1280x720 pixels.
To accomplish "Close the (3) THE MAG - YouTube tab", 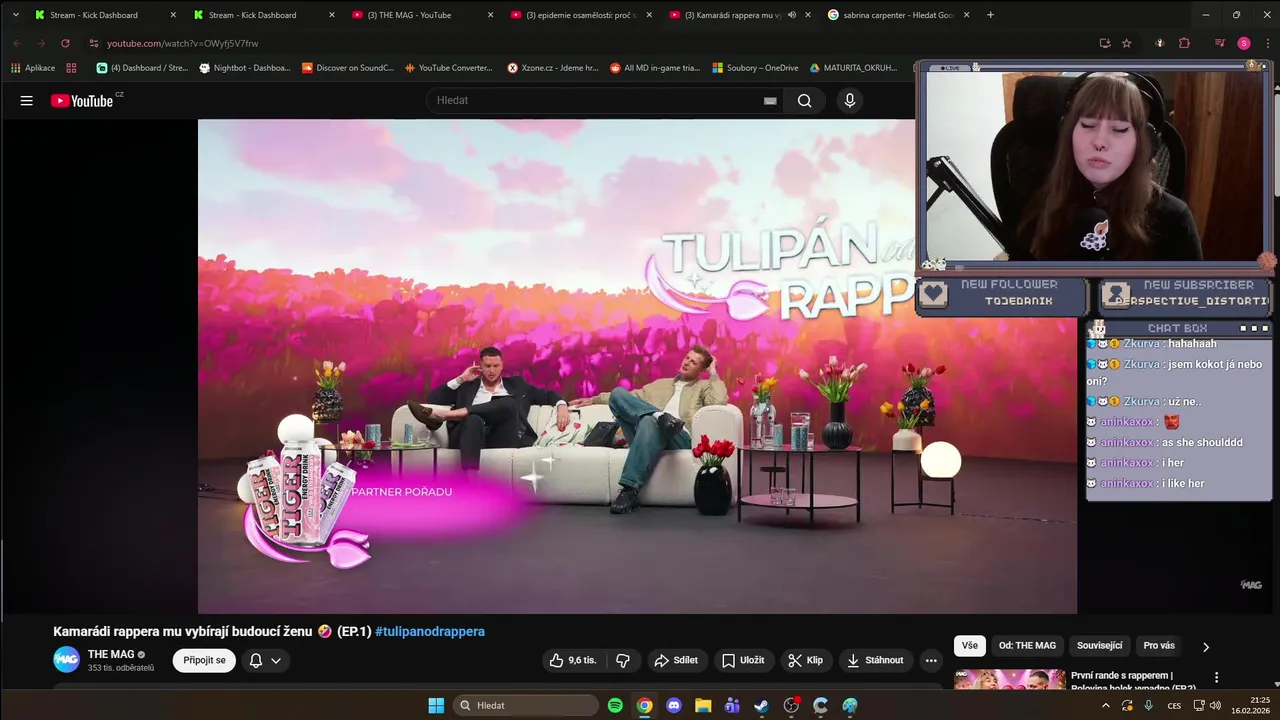I will click(x=490, y=15).
